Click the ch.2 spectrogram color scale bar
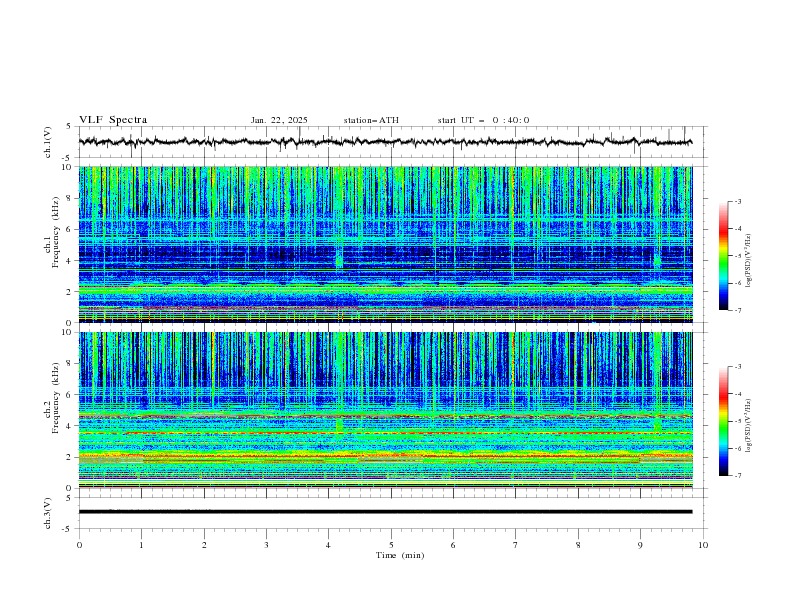Image resolution: width=792 pixels, height=612 pixels. (723, 421)
